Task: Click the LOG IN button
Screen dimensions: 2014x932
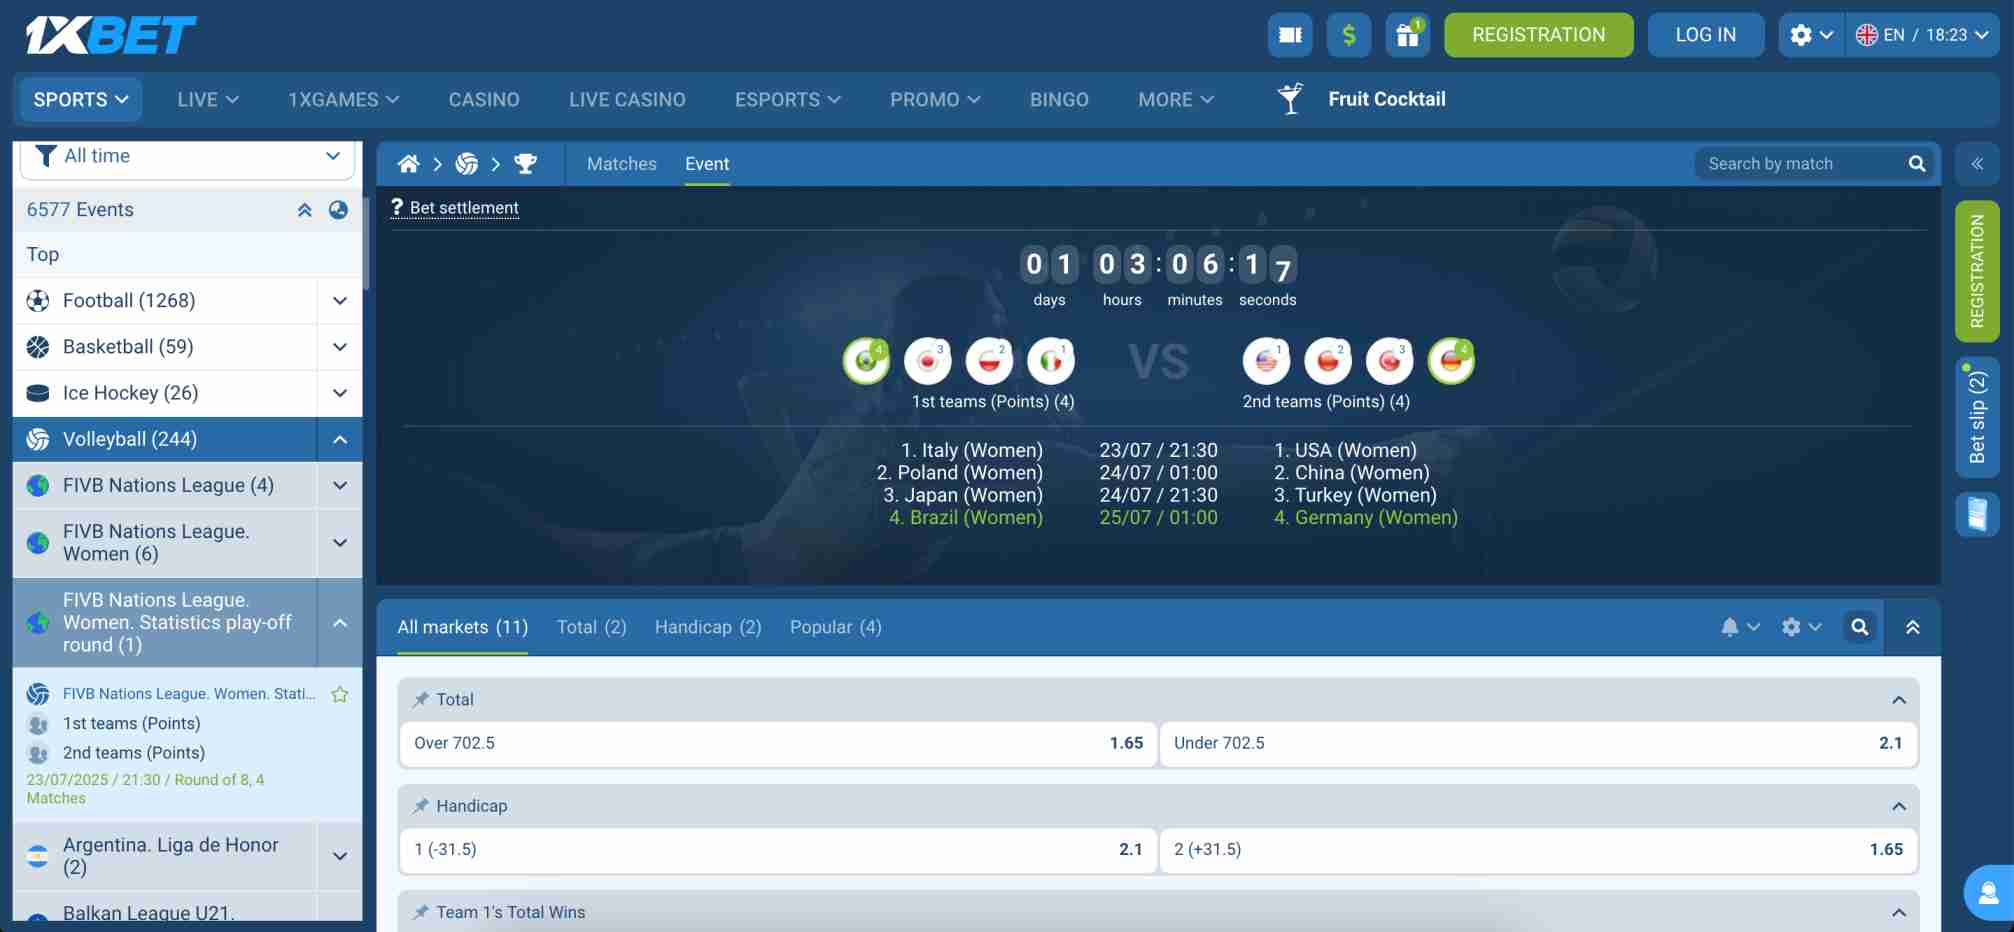Action: click(x=1706, y=35)
